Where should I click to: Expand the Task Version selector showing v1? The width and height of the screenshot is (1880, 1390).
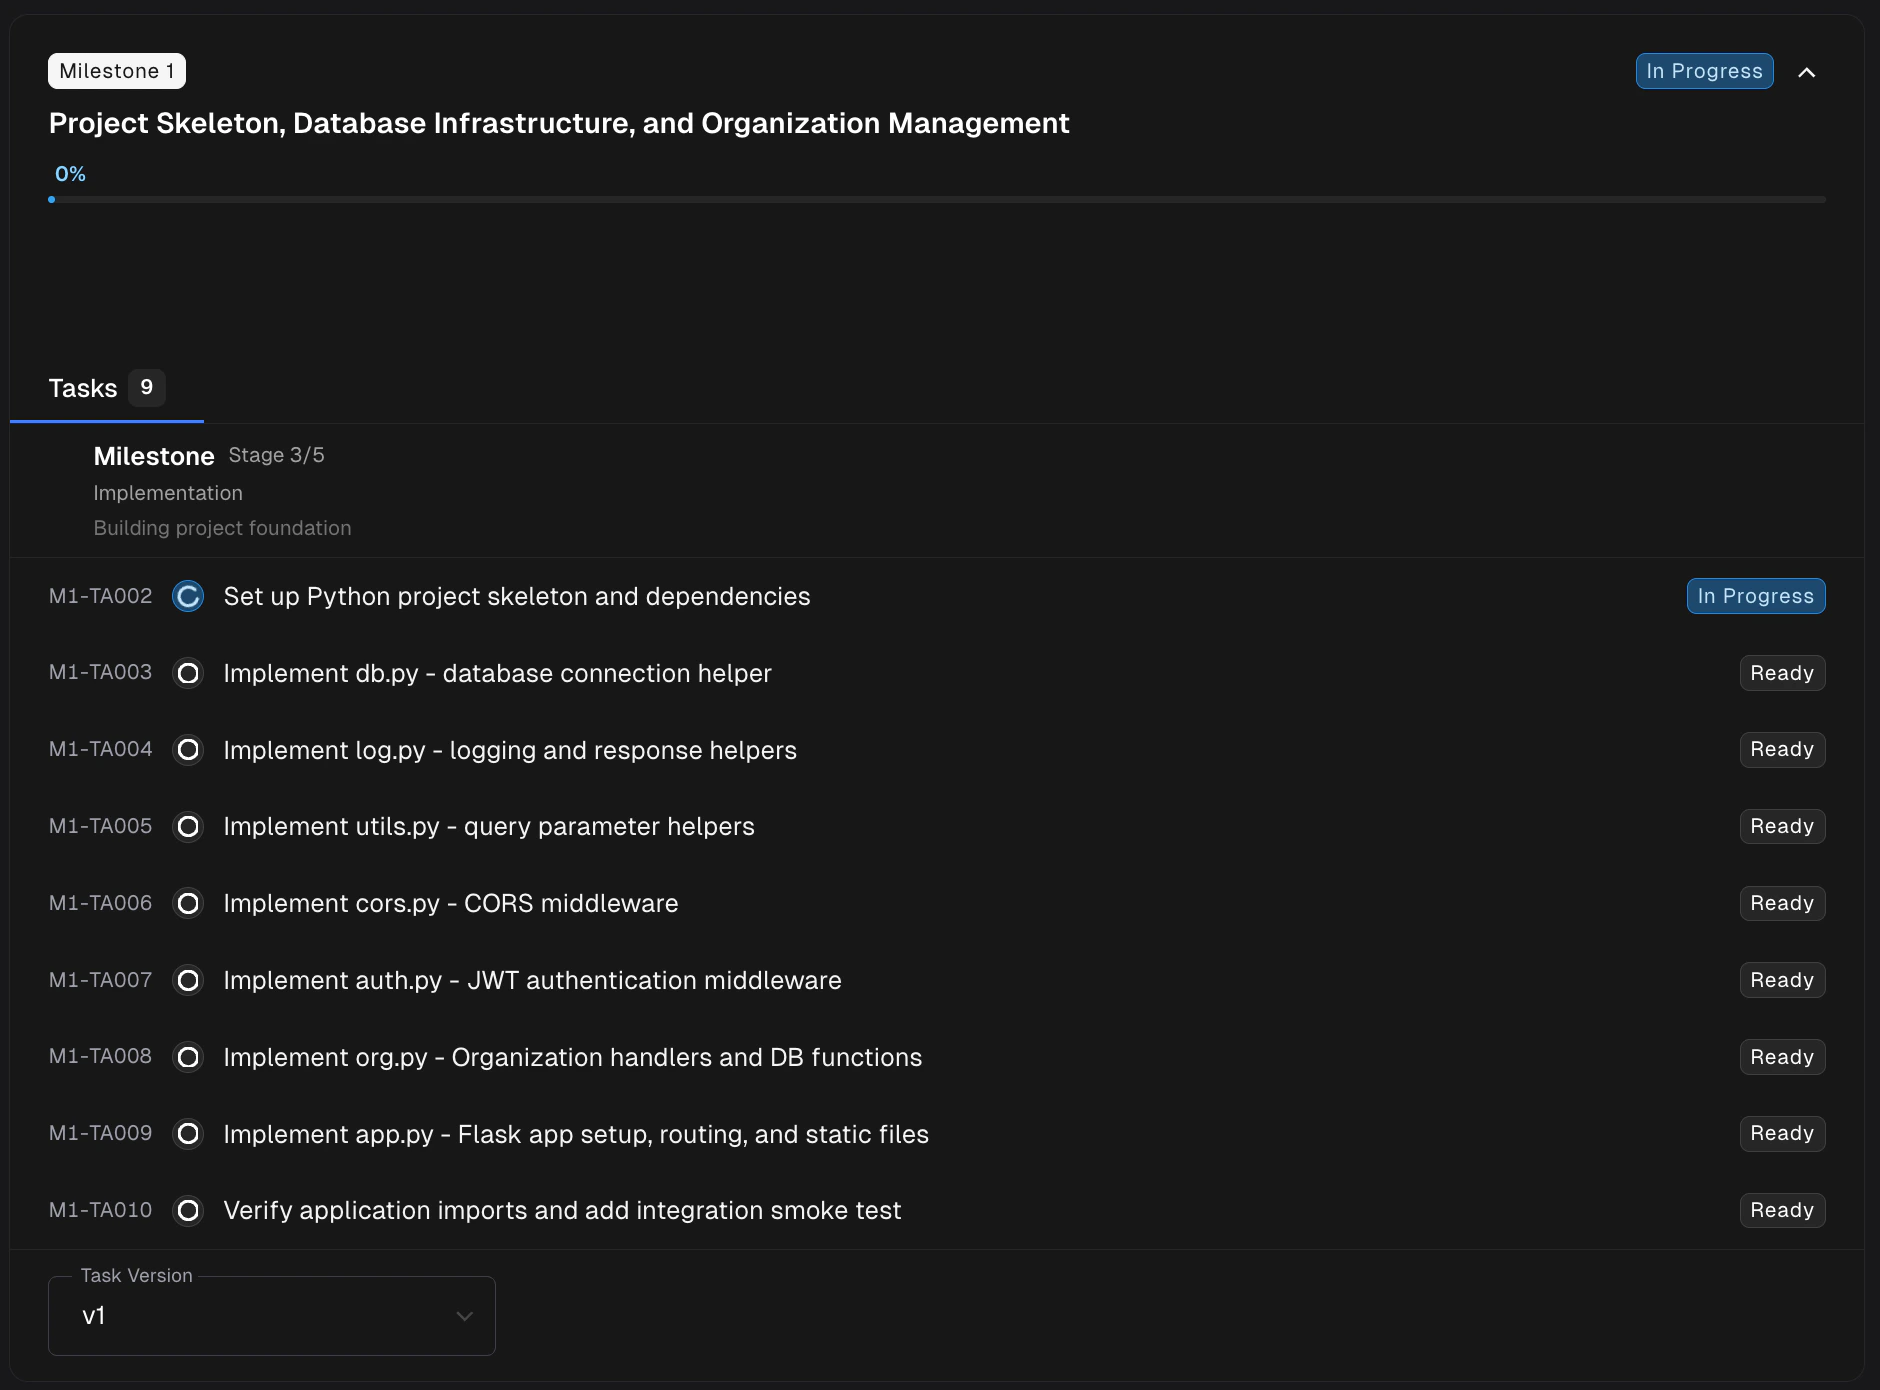(x=463, y=1316)
